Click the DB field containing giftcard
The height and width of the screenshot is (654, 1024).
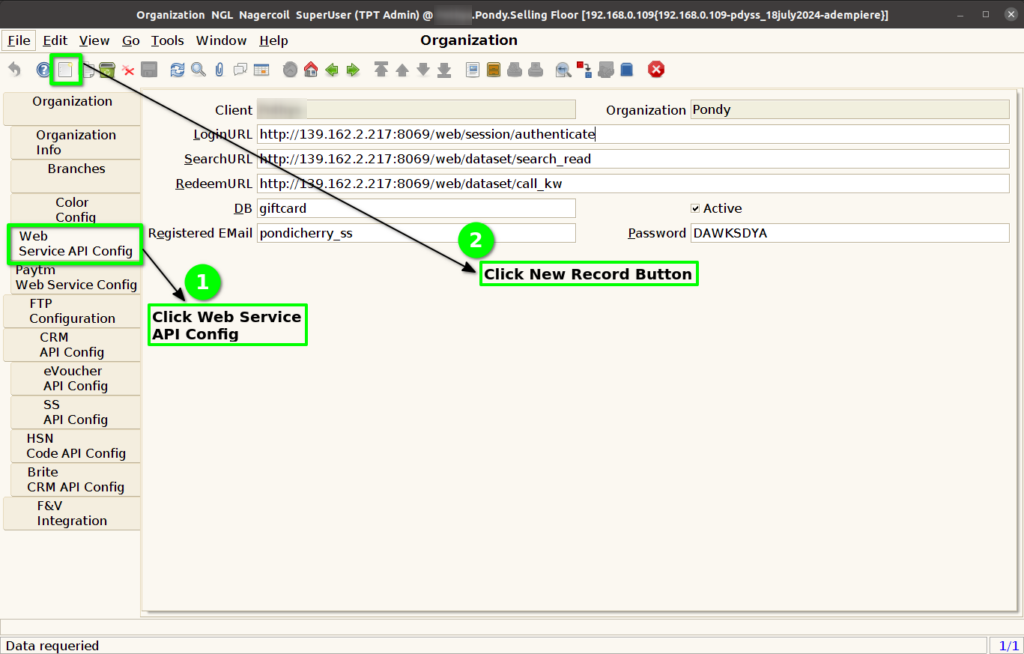[416, 208]
